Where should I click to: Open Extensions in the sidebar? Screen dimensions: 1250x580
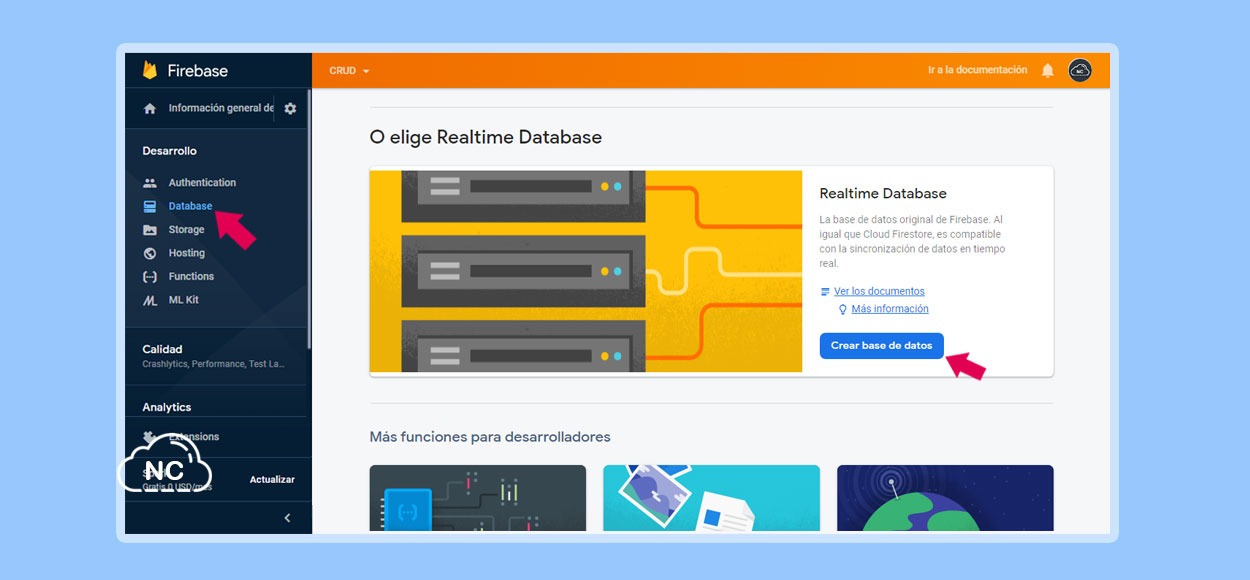pyautogui.click(x=194, y=437)
